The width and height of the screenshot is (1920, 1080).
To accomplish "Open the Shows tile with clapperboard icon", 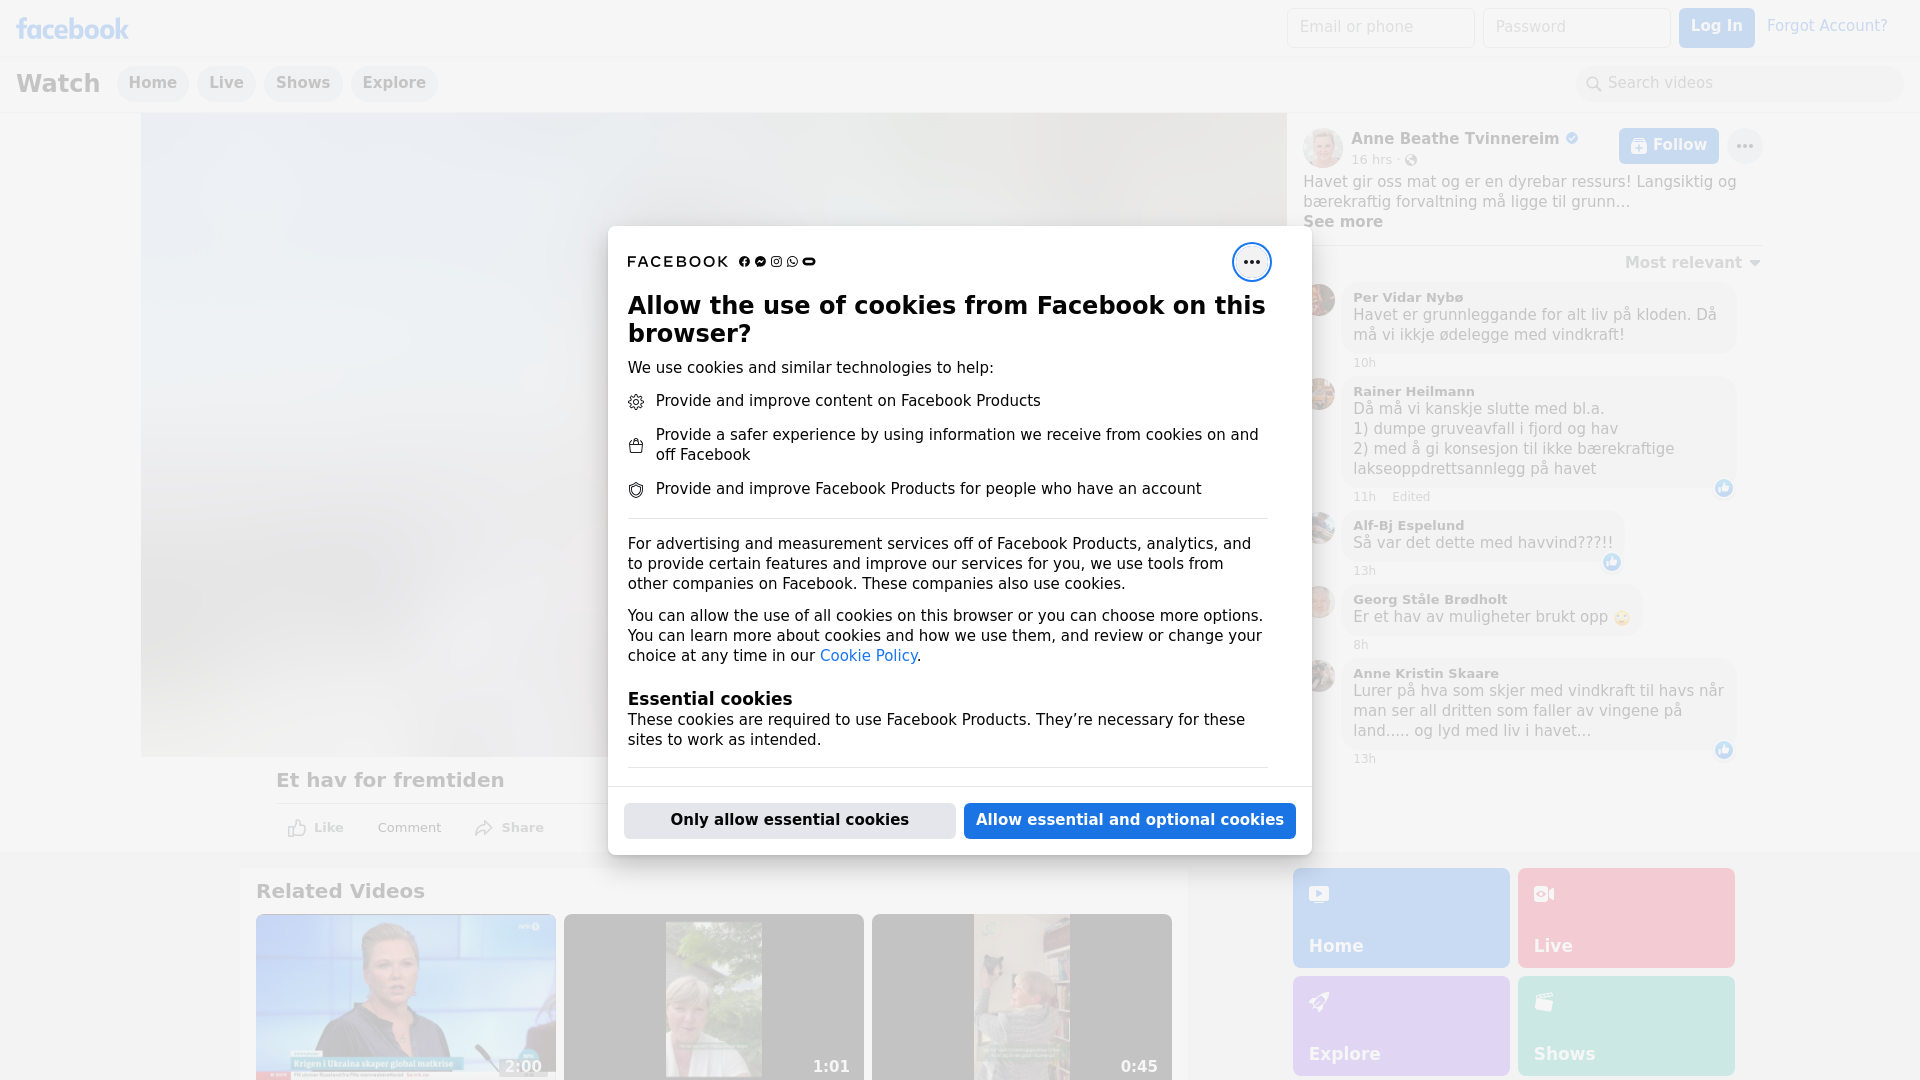I will click(1626, 1026).
